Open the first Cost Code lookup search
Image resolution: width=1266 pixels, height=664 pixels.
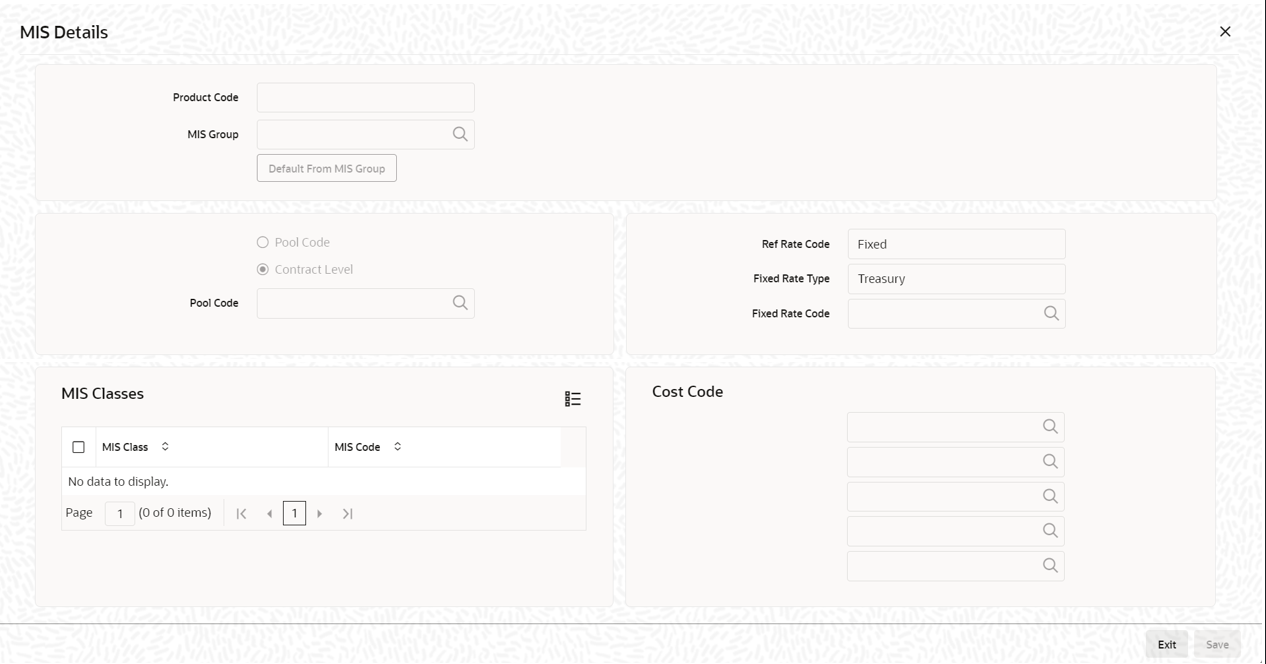(1050, 426)
